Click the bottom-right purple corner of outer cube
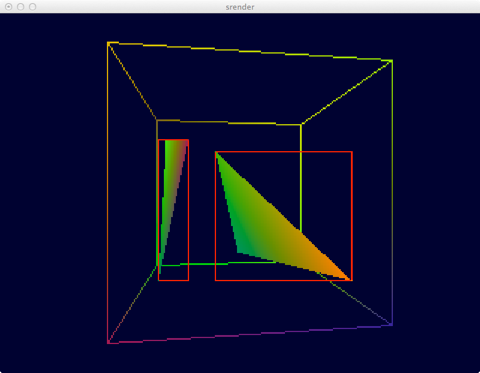The height and width of the screenshot is (373, 480). coord(392,324)
